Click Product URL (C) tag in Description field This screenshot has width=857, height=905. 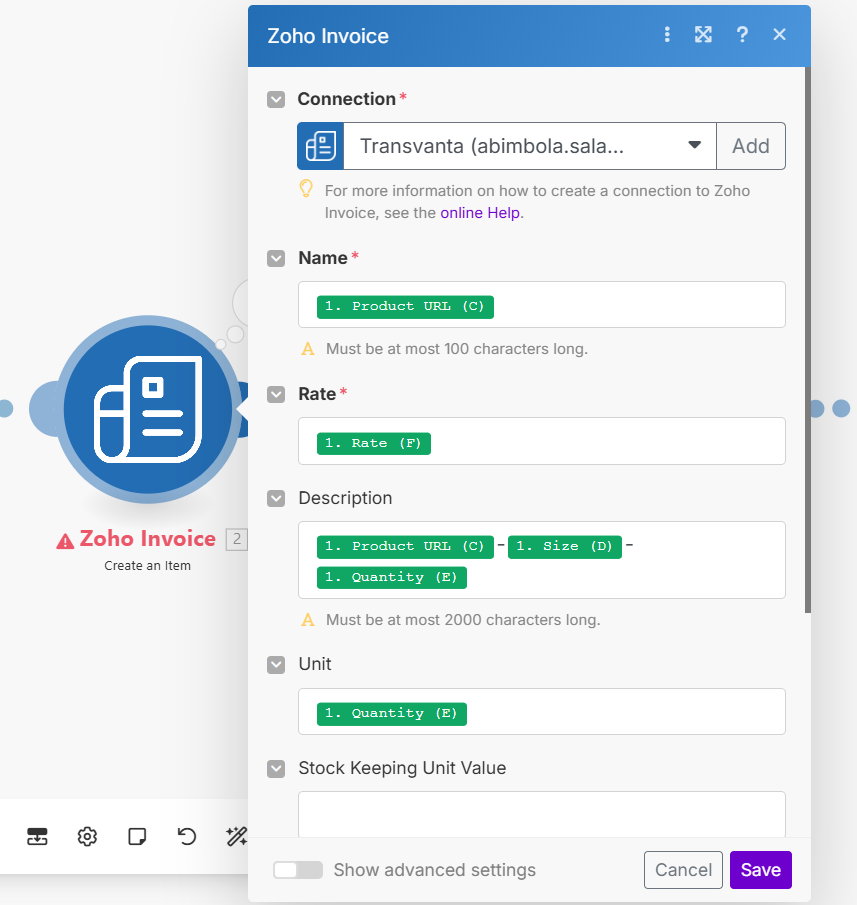[405, 547]
